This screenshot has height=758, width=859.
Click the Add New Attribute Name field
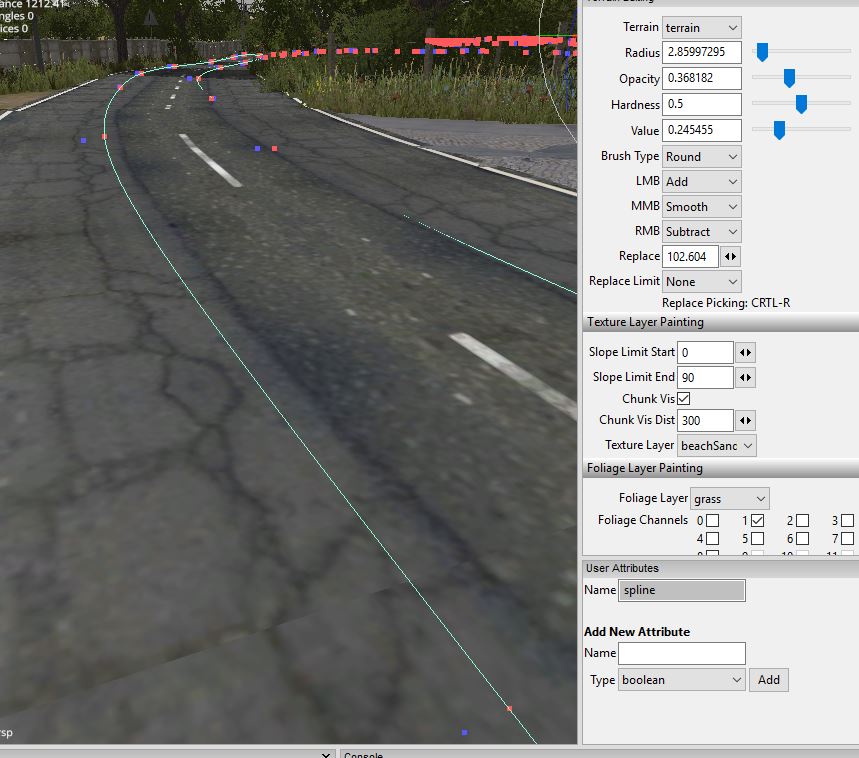[x=681, y=653]
